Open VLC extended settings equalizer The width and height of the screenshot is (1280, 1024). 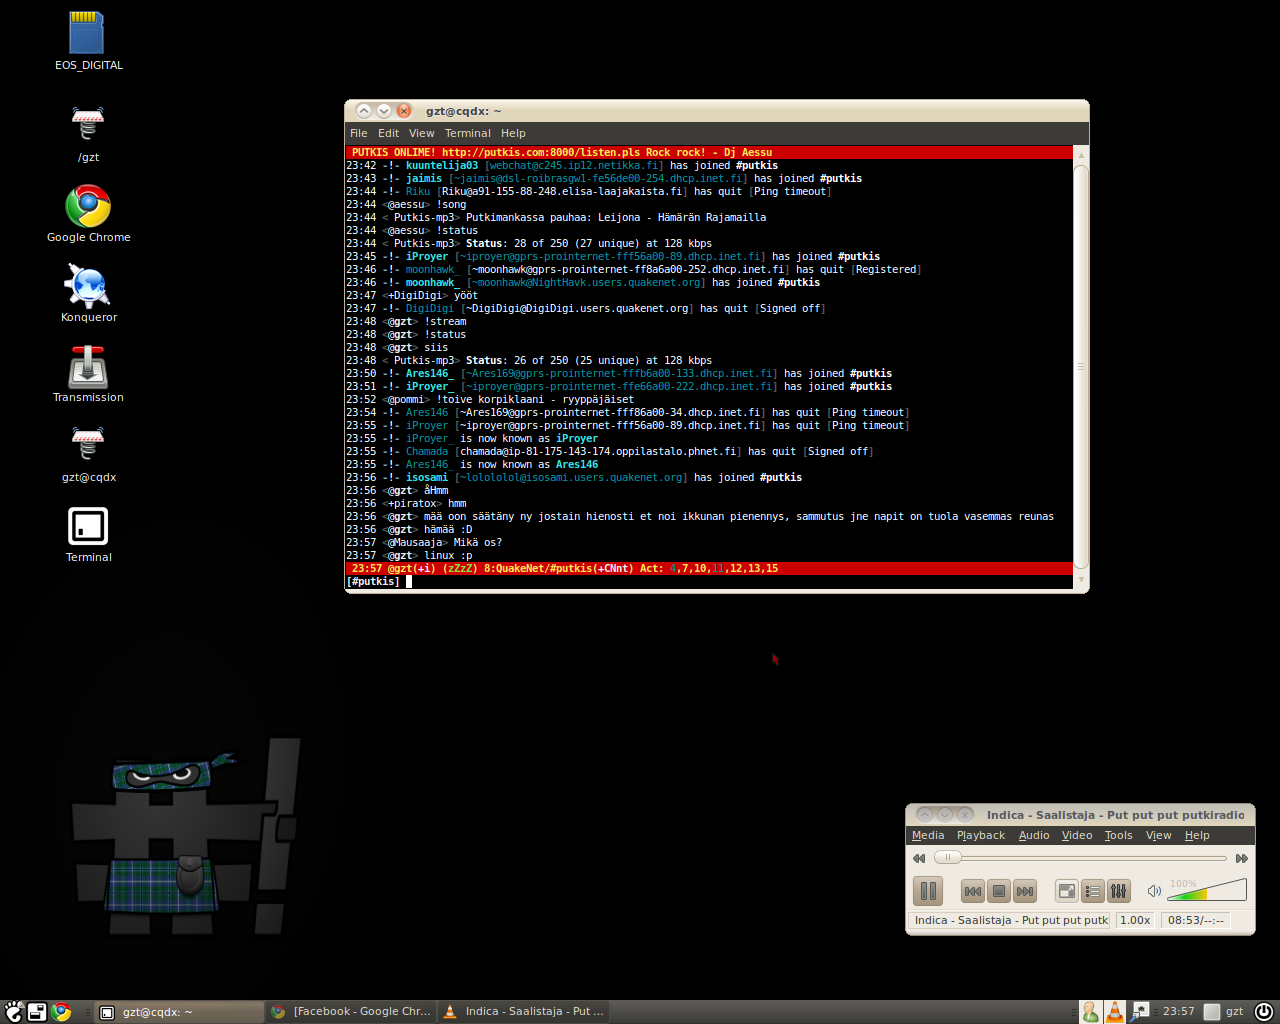pyautogui.click(x=1118, y=891)
